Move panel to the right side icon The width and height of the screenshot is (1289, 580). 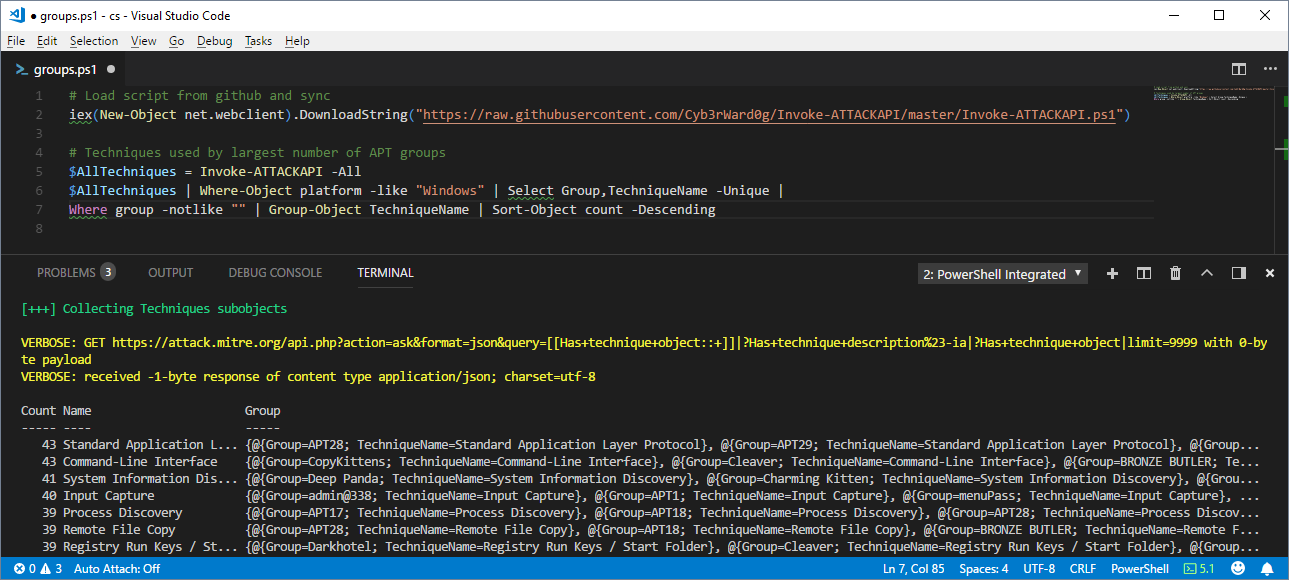tap(1239, 273)
